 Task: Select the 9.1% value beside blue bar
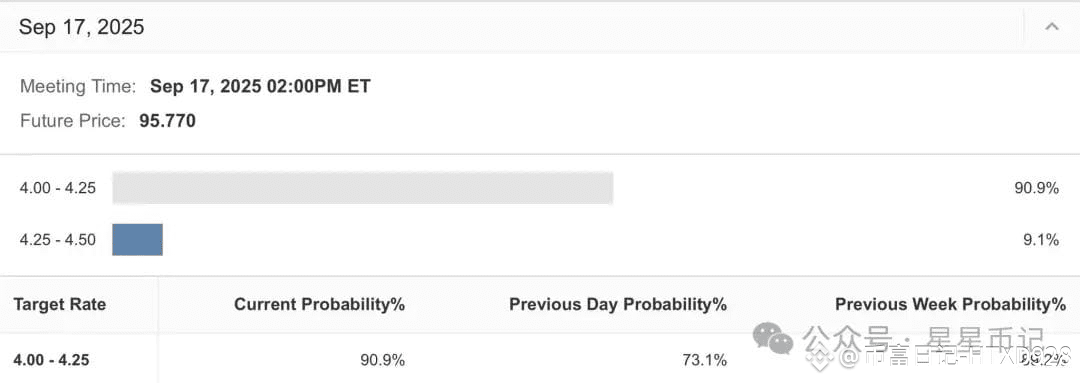(1041, 240)
